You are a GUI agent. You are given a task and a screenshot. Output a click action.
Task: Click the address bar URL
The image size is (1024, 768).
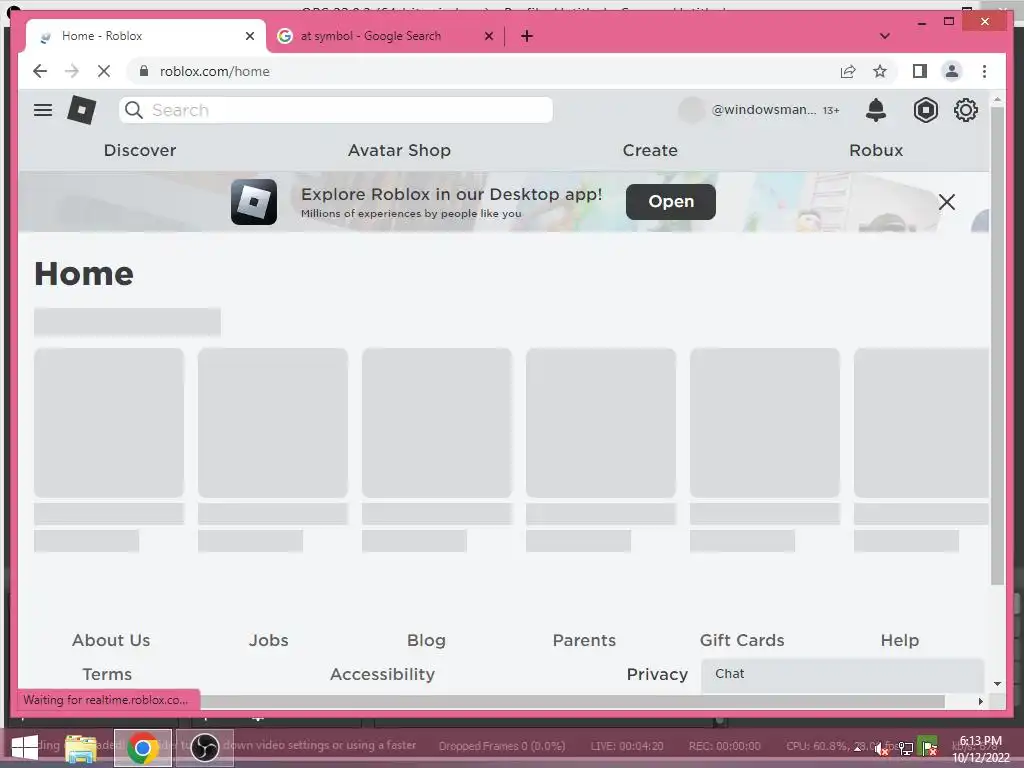(214, 71)
